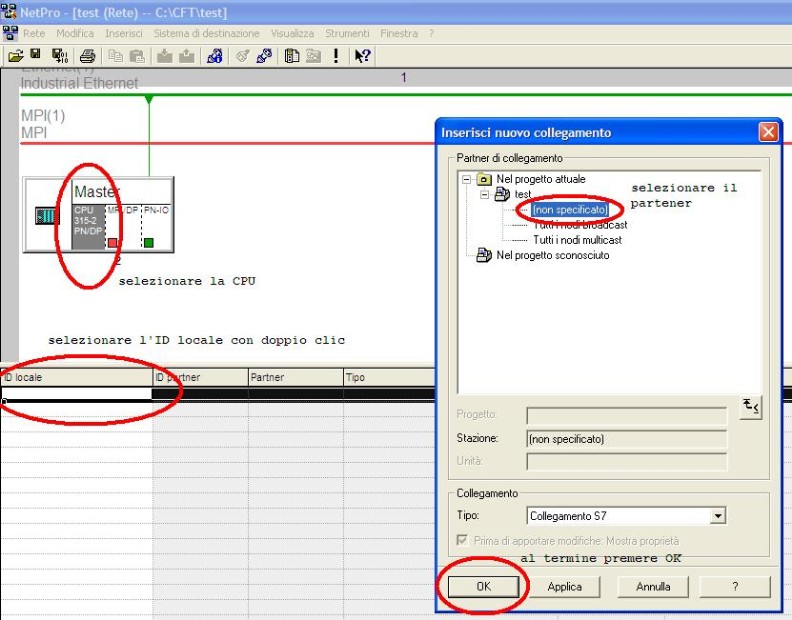The width and height of the screenshot is (792, 620).
Task: Click the 'Master' station name
Action: pyautogui.click(x=97, y=192)
